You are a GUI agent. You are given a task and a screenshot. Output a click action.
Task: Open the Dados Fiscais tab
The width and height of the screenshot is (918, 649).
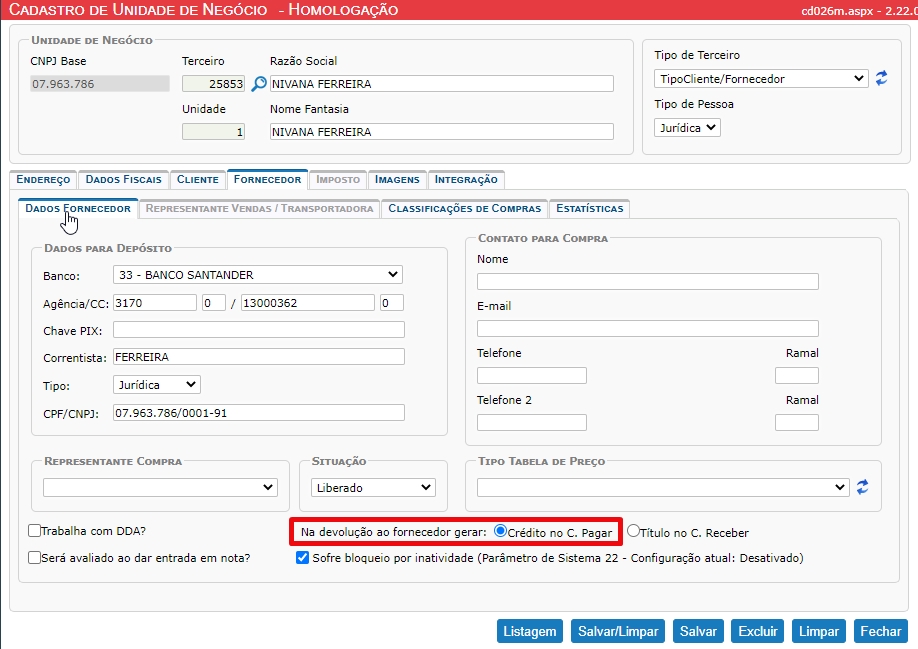coord(124,180)
